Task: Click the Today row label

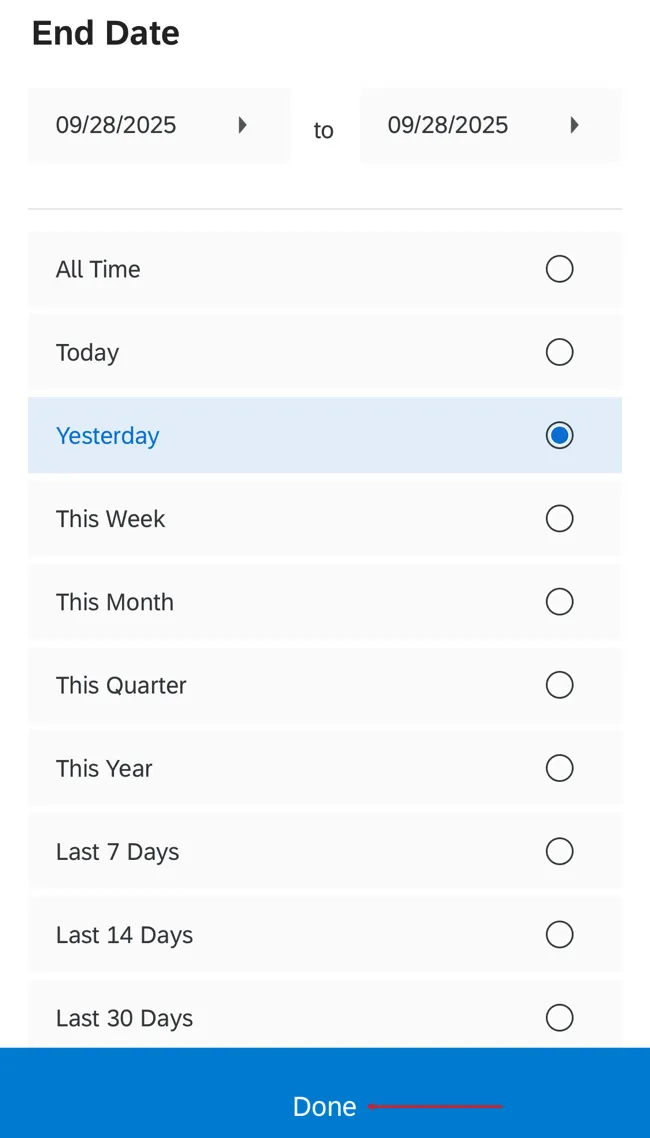Action: (87, 352)
